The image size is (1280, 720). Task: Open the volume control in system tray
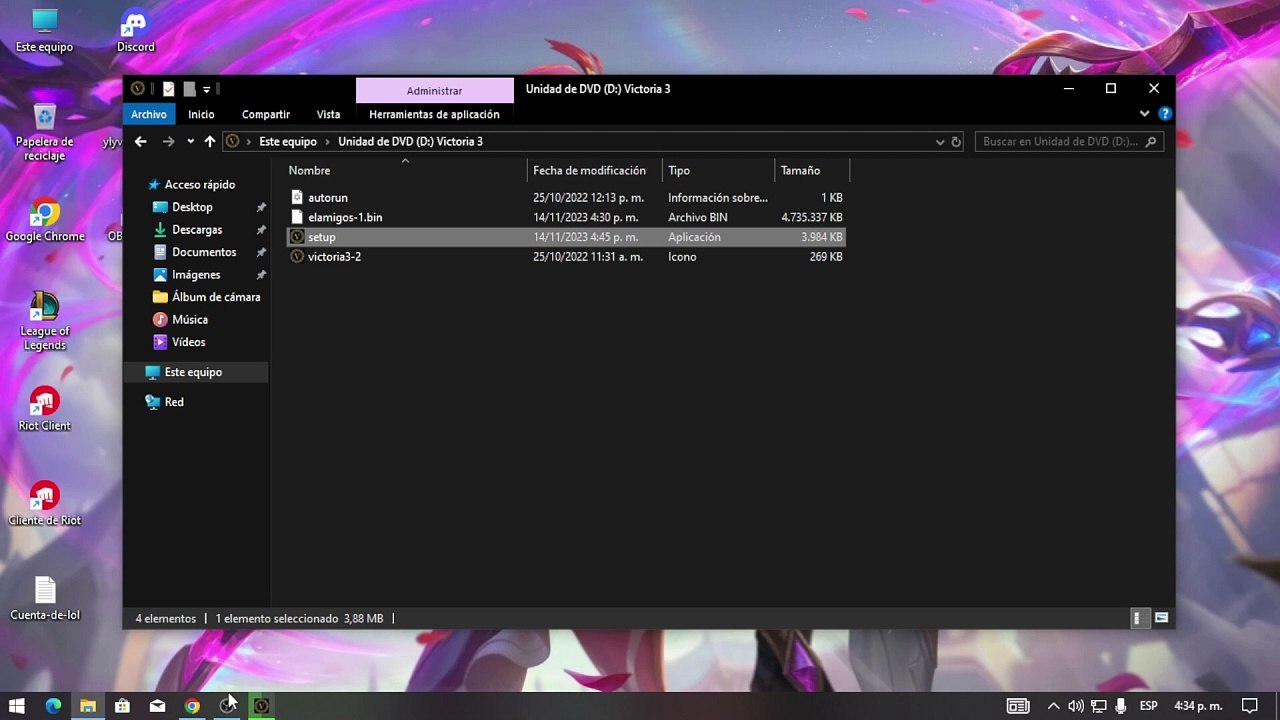(x=1076, y=706)
